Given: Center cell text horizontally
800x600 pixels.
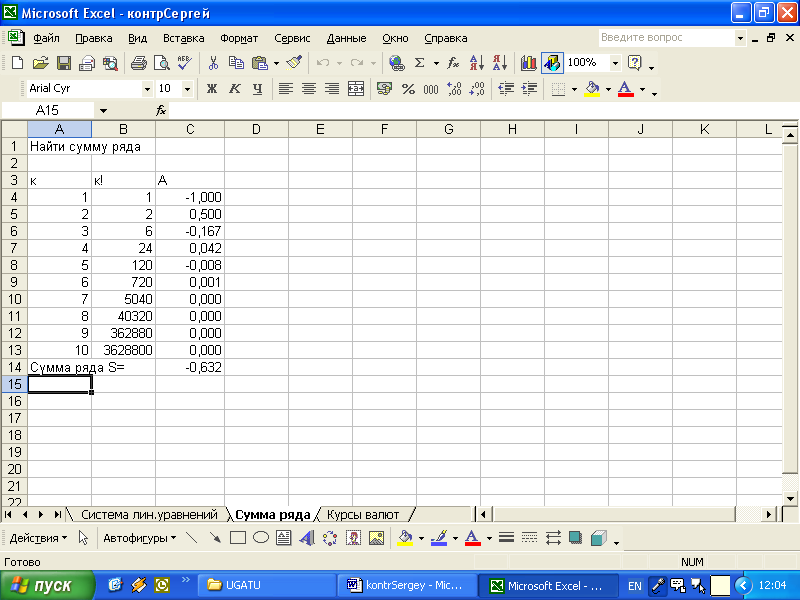Looking at the screenshot, I should tap(309, 89).
